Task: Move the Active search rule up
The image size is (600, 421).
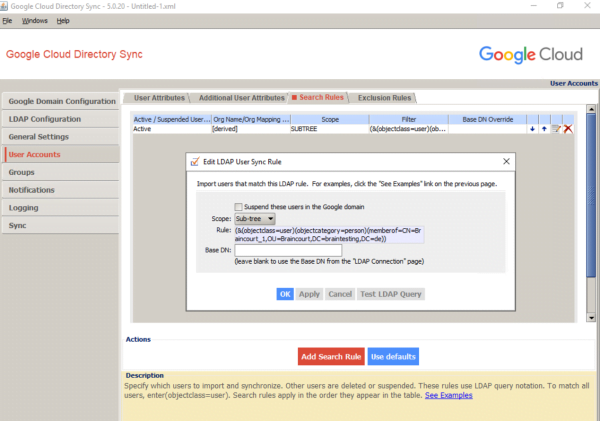Action: pyautogui.click(x=544, y=129)
